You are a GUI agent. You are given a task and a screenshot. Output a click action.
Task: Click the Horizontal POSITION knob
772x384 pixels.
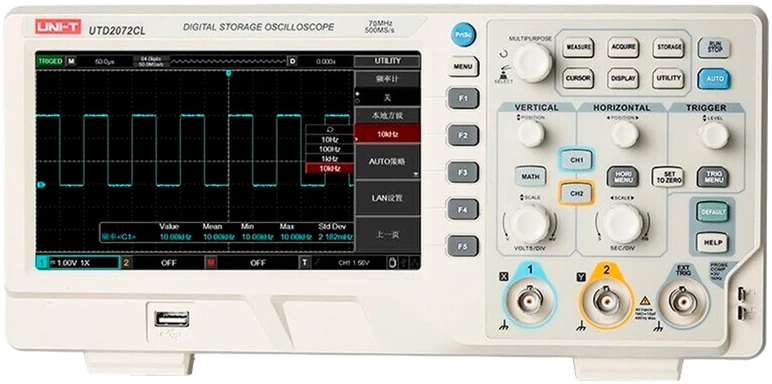624,133
